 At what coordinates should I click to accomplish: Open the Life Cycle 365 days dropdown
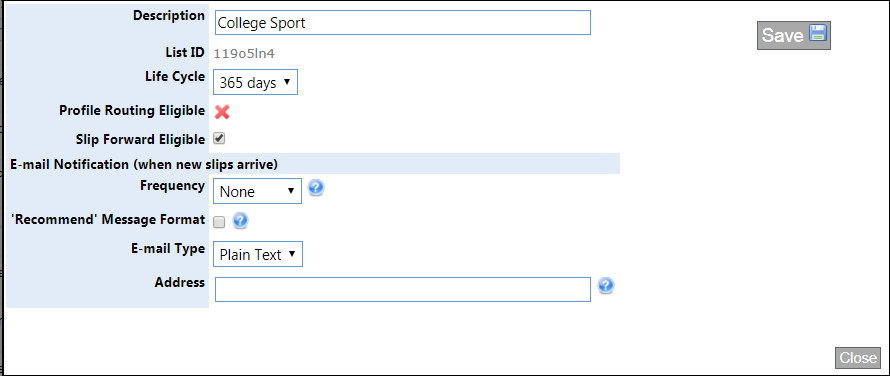tap(255, 82)
